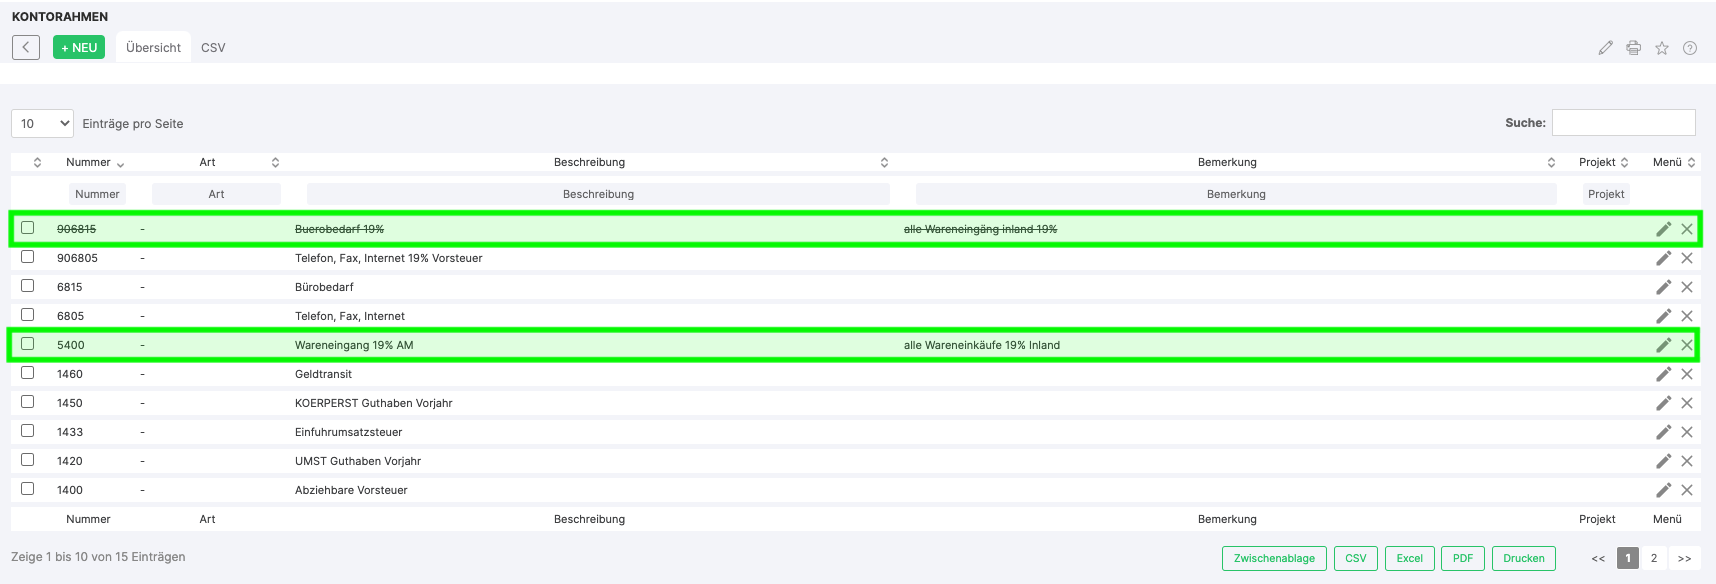Sort table by Beschreibung column arrows

(883, 162)
